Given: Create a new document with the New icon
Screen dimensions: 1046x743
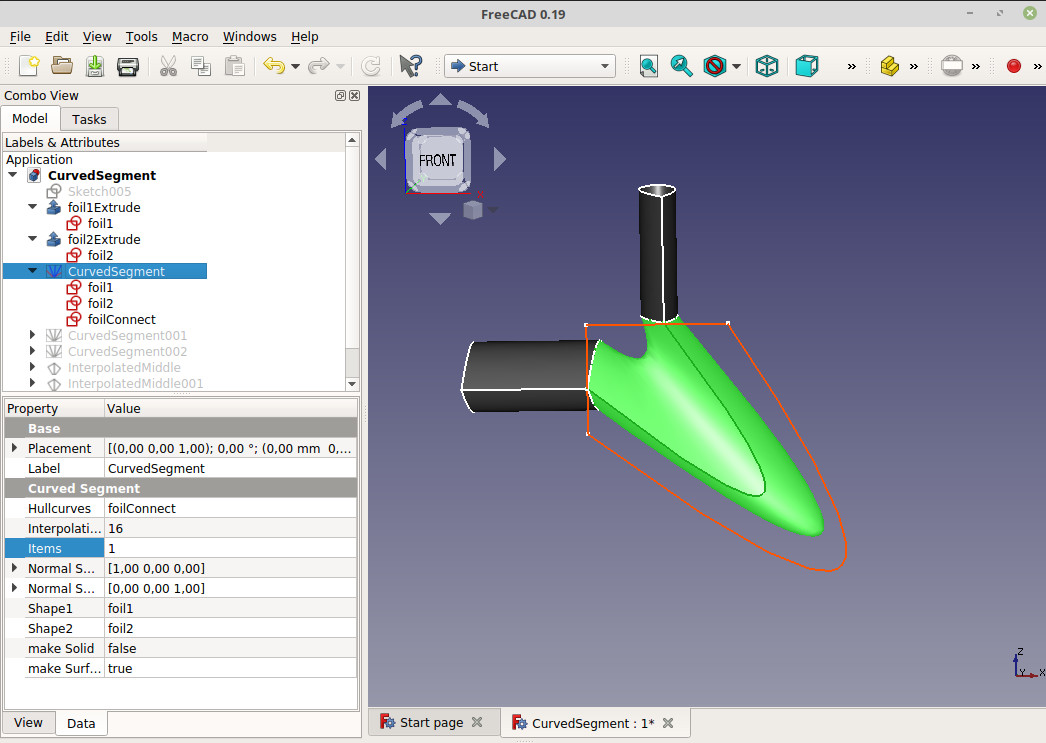Looking at the screenshot, I should [x=29, y=66].
